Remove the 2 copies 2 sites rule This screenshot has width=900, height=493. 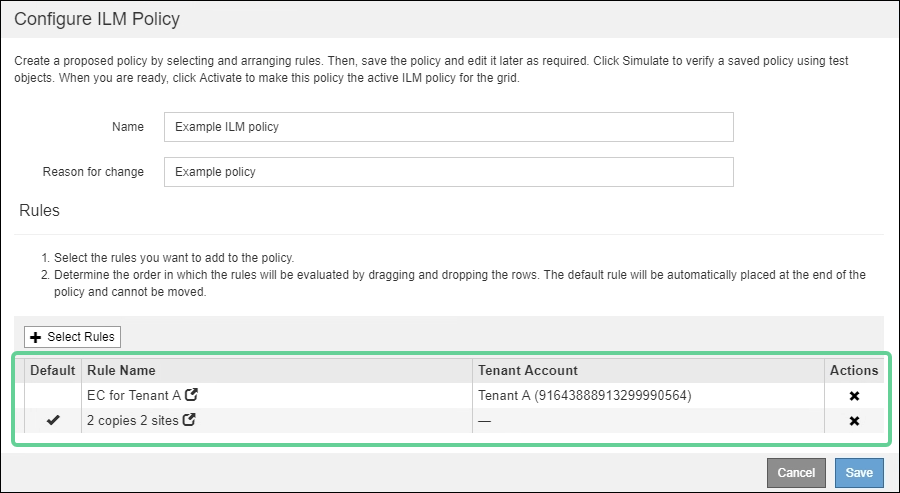(x=854, y=421)
